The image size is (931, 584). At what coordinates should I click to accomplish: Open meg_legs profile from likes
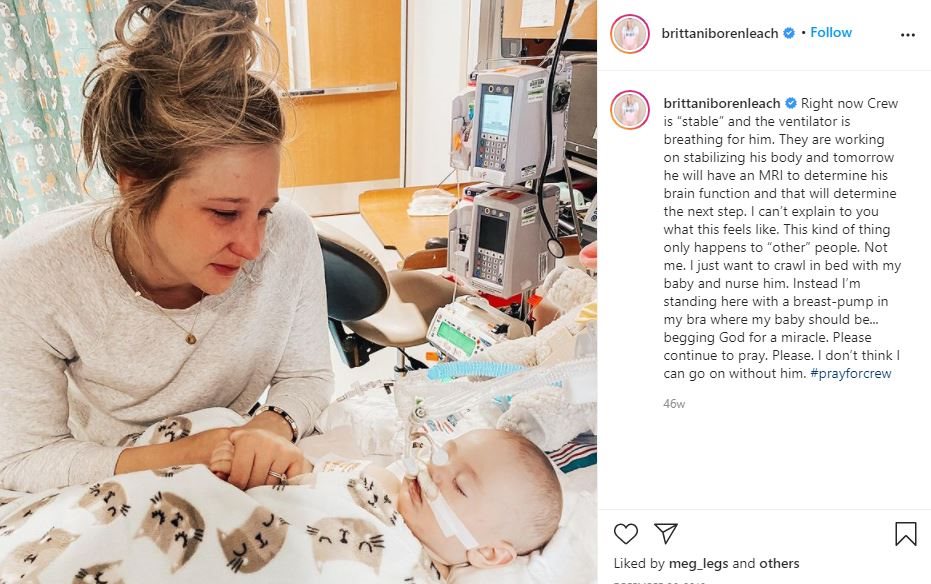[x=698, y=563]
